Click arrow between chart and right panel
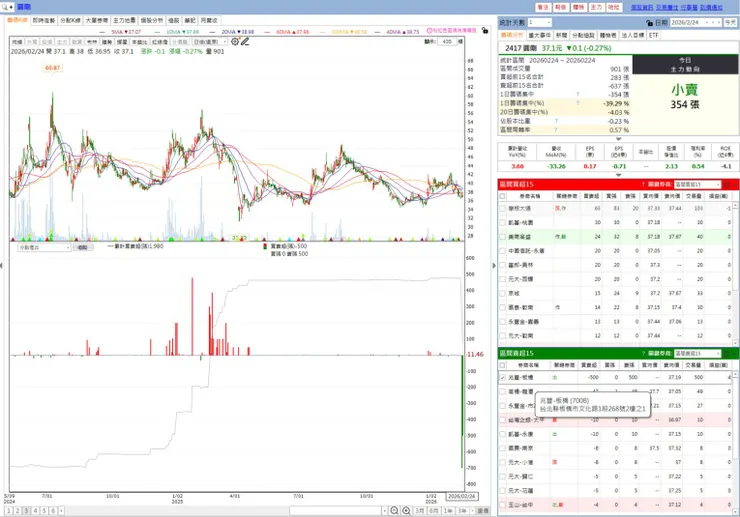 494,265
